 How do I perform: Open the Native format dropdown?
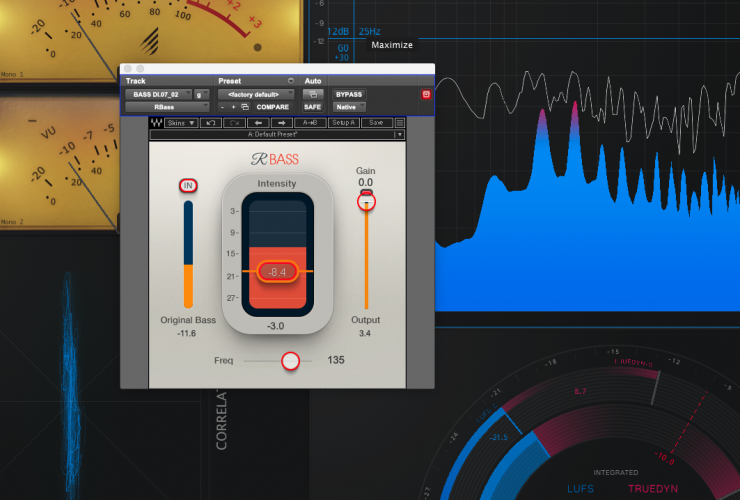(x=349, y=107)
